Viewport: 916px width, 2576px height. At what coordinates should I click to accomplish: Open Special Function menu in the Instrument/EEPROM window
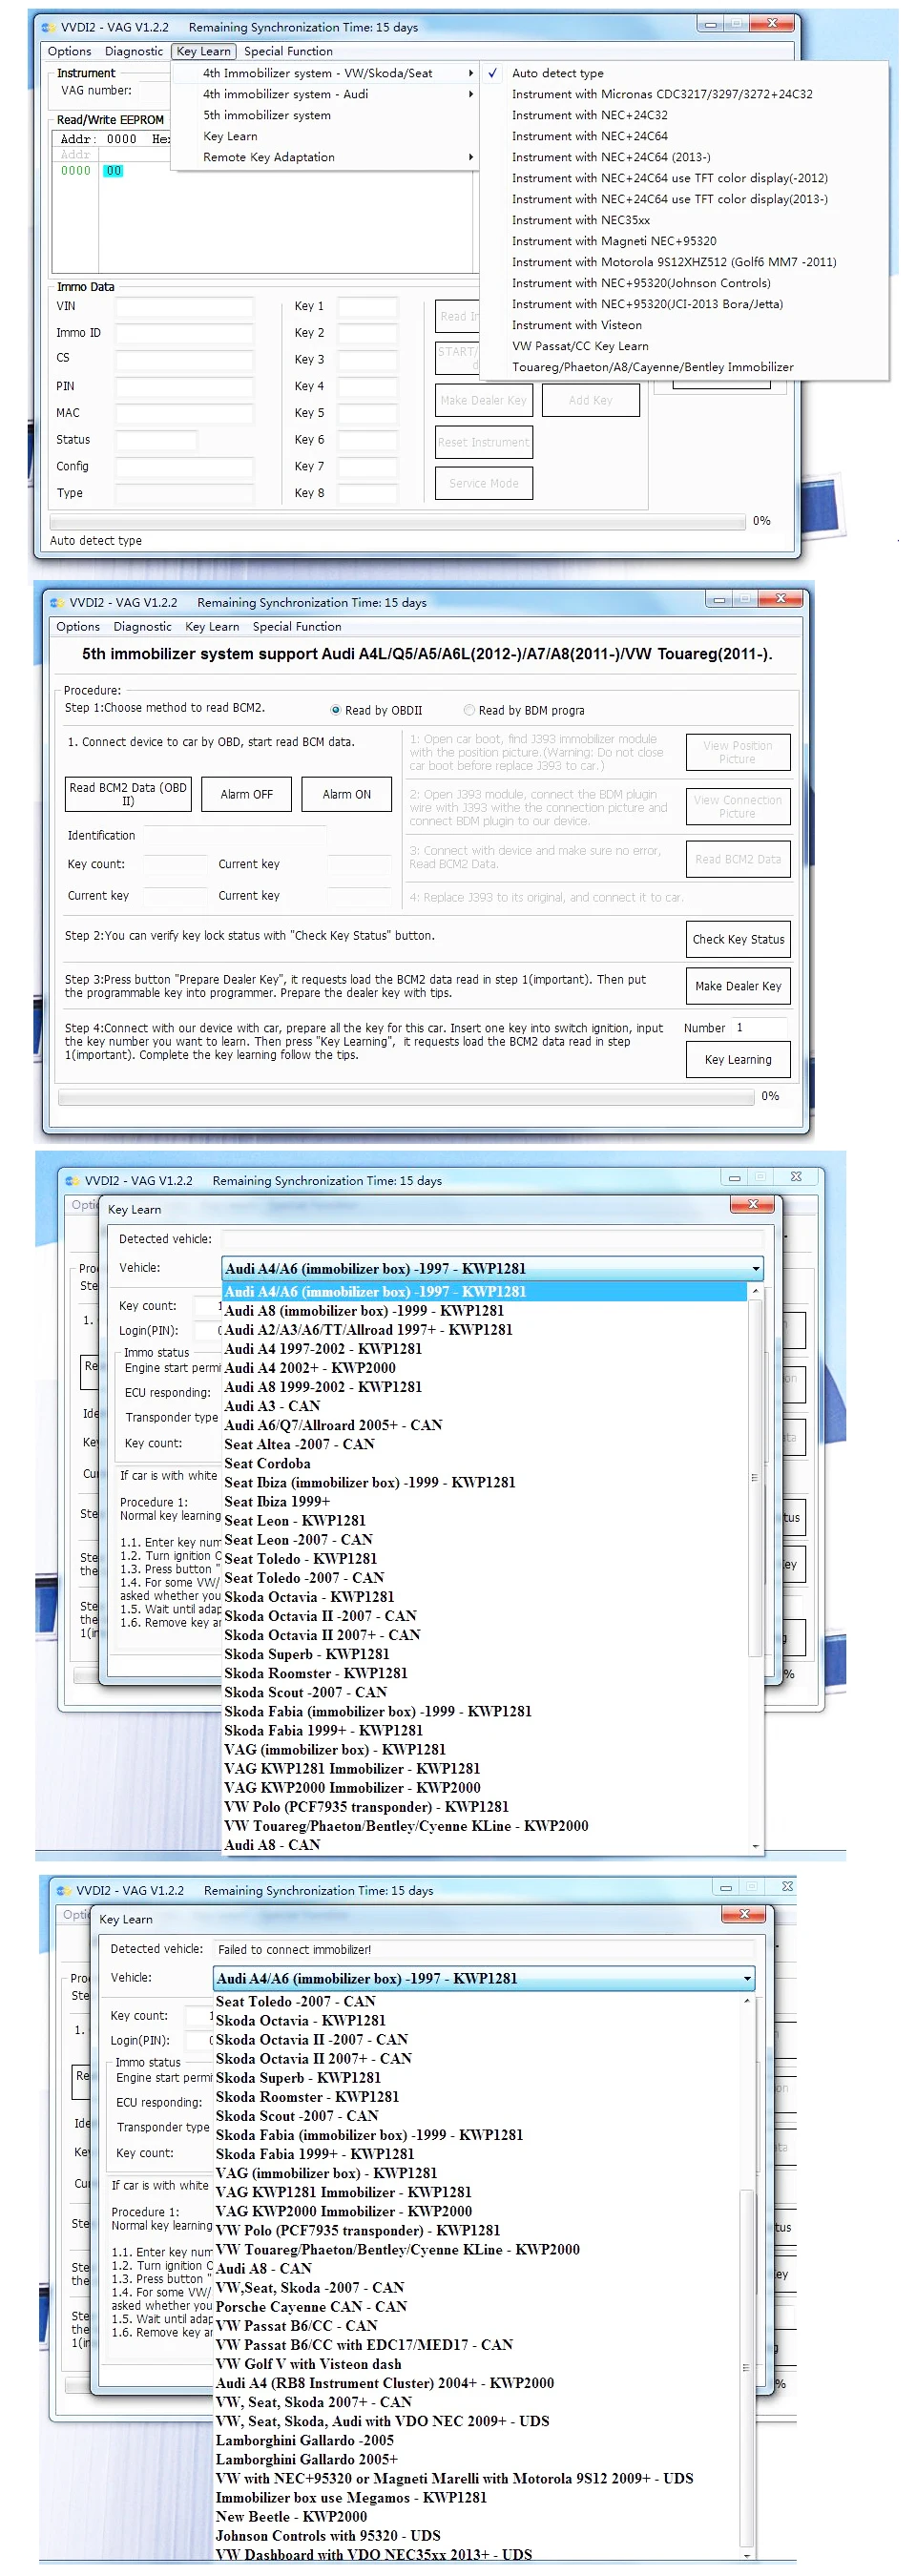click(288, 51)
